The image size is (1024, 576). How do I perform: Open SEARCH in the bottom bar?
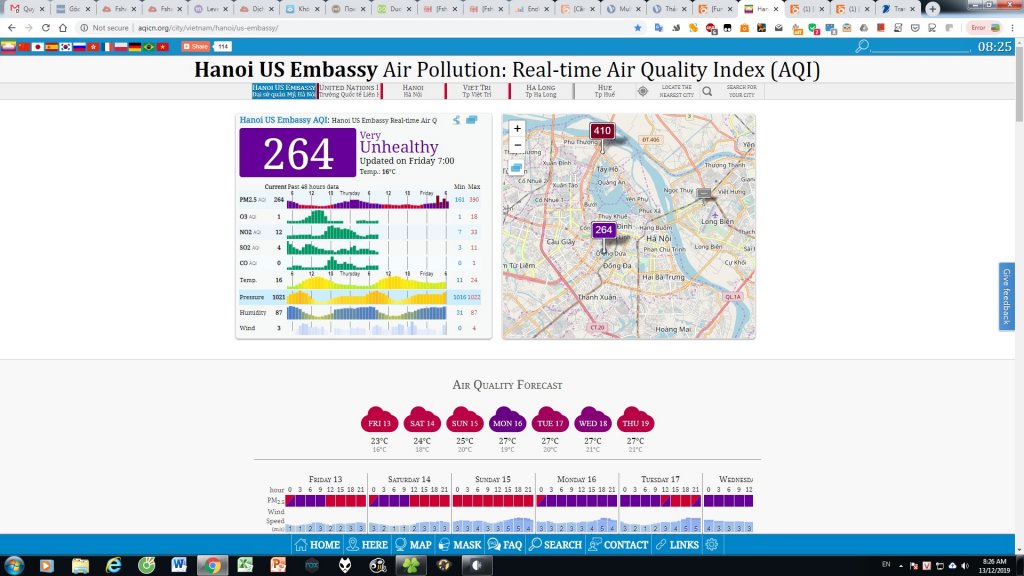click(x=555, y=545)
